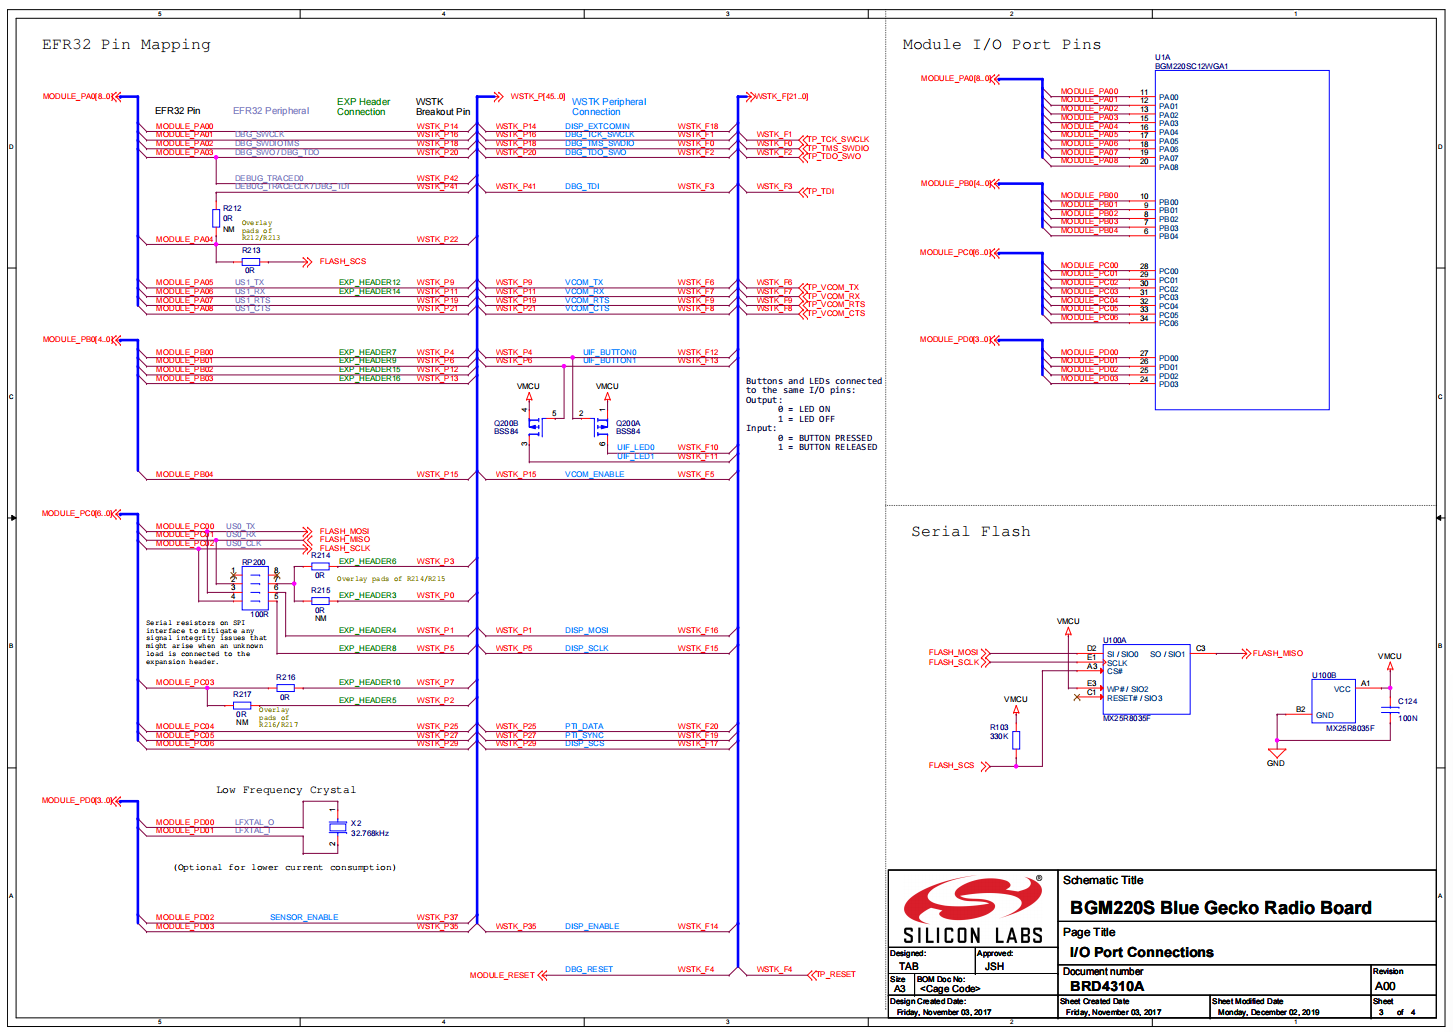Select the R212 resistor symbol

216,218
